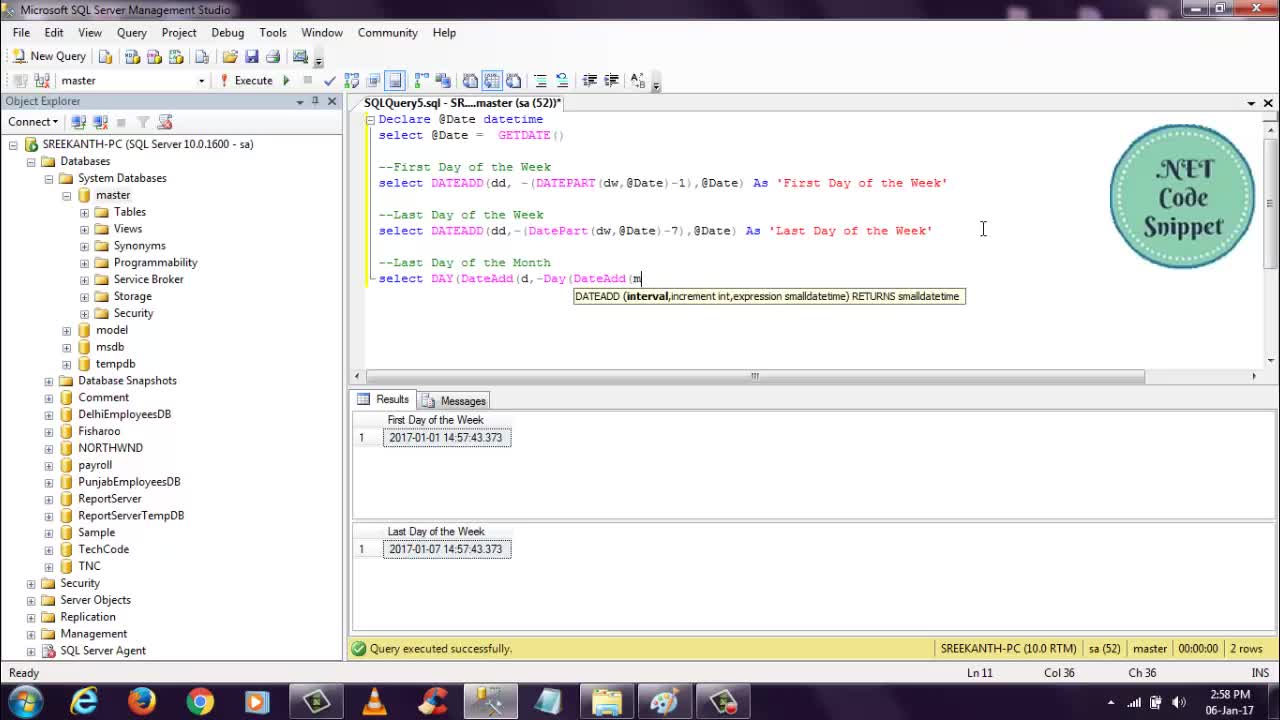Click the Windows Start button

25,701
